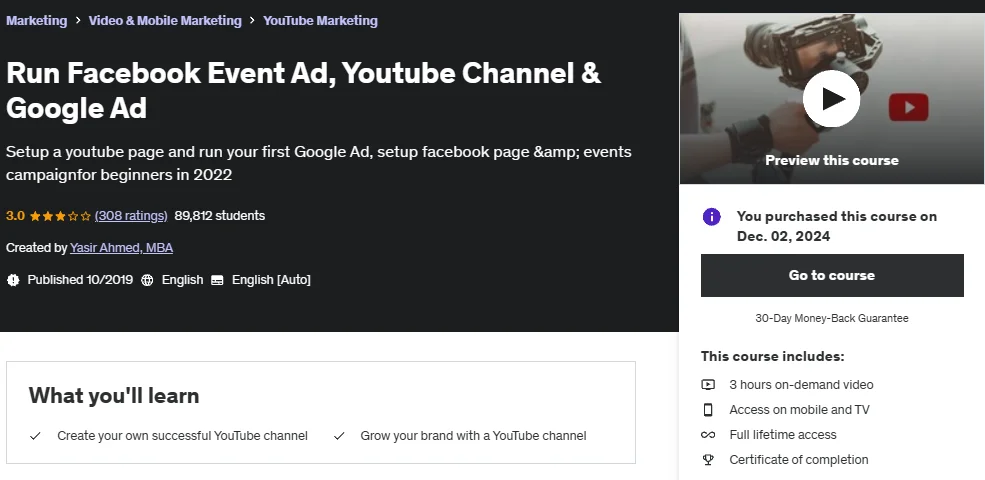Click the course subtitle description
This screenshot has width=985, height=480.
(x=318, y=163)
